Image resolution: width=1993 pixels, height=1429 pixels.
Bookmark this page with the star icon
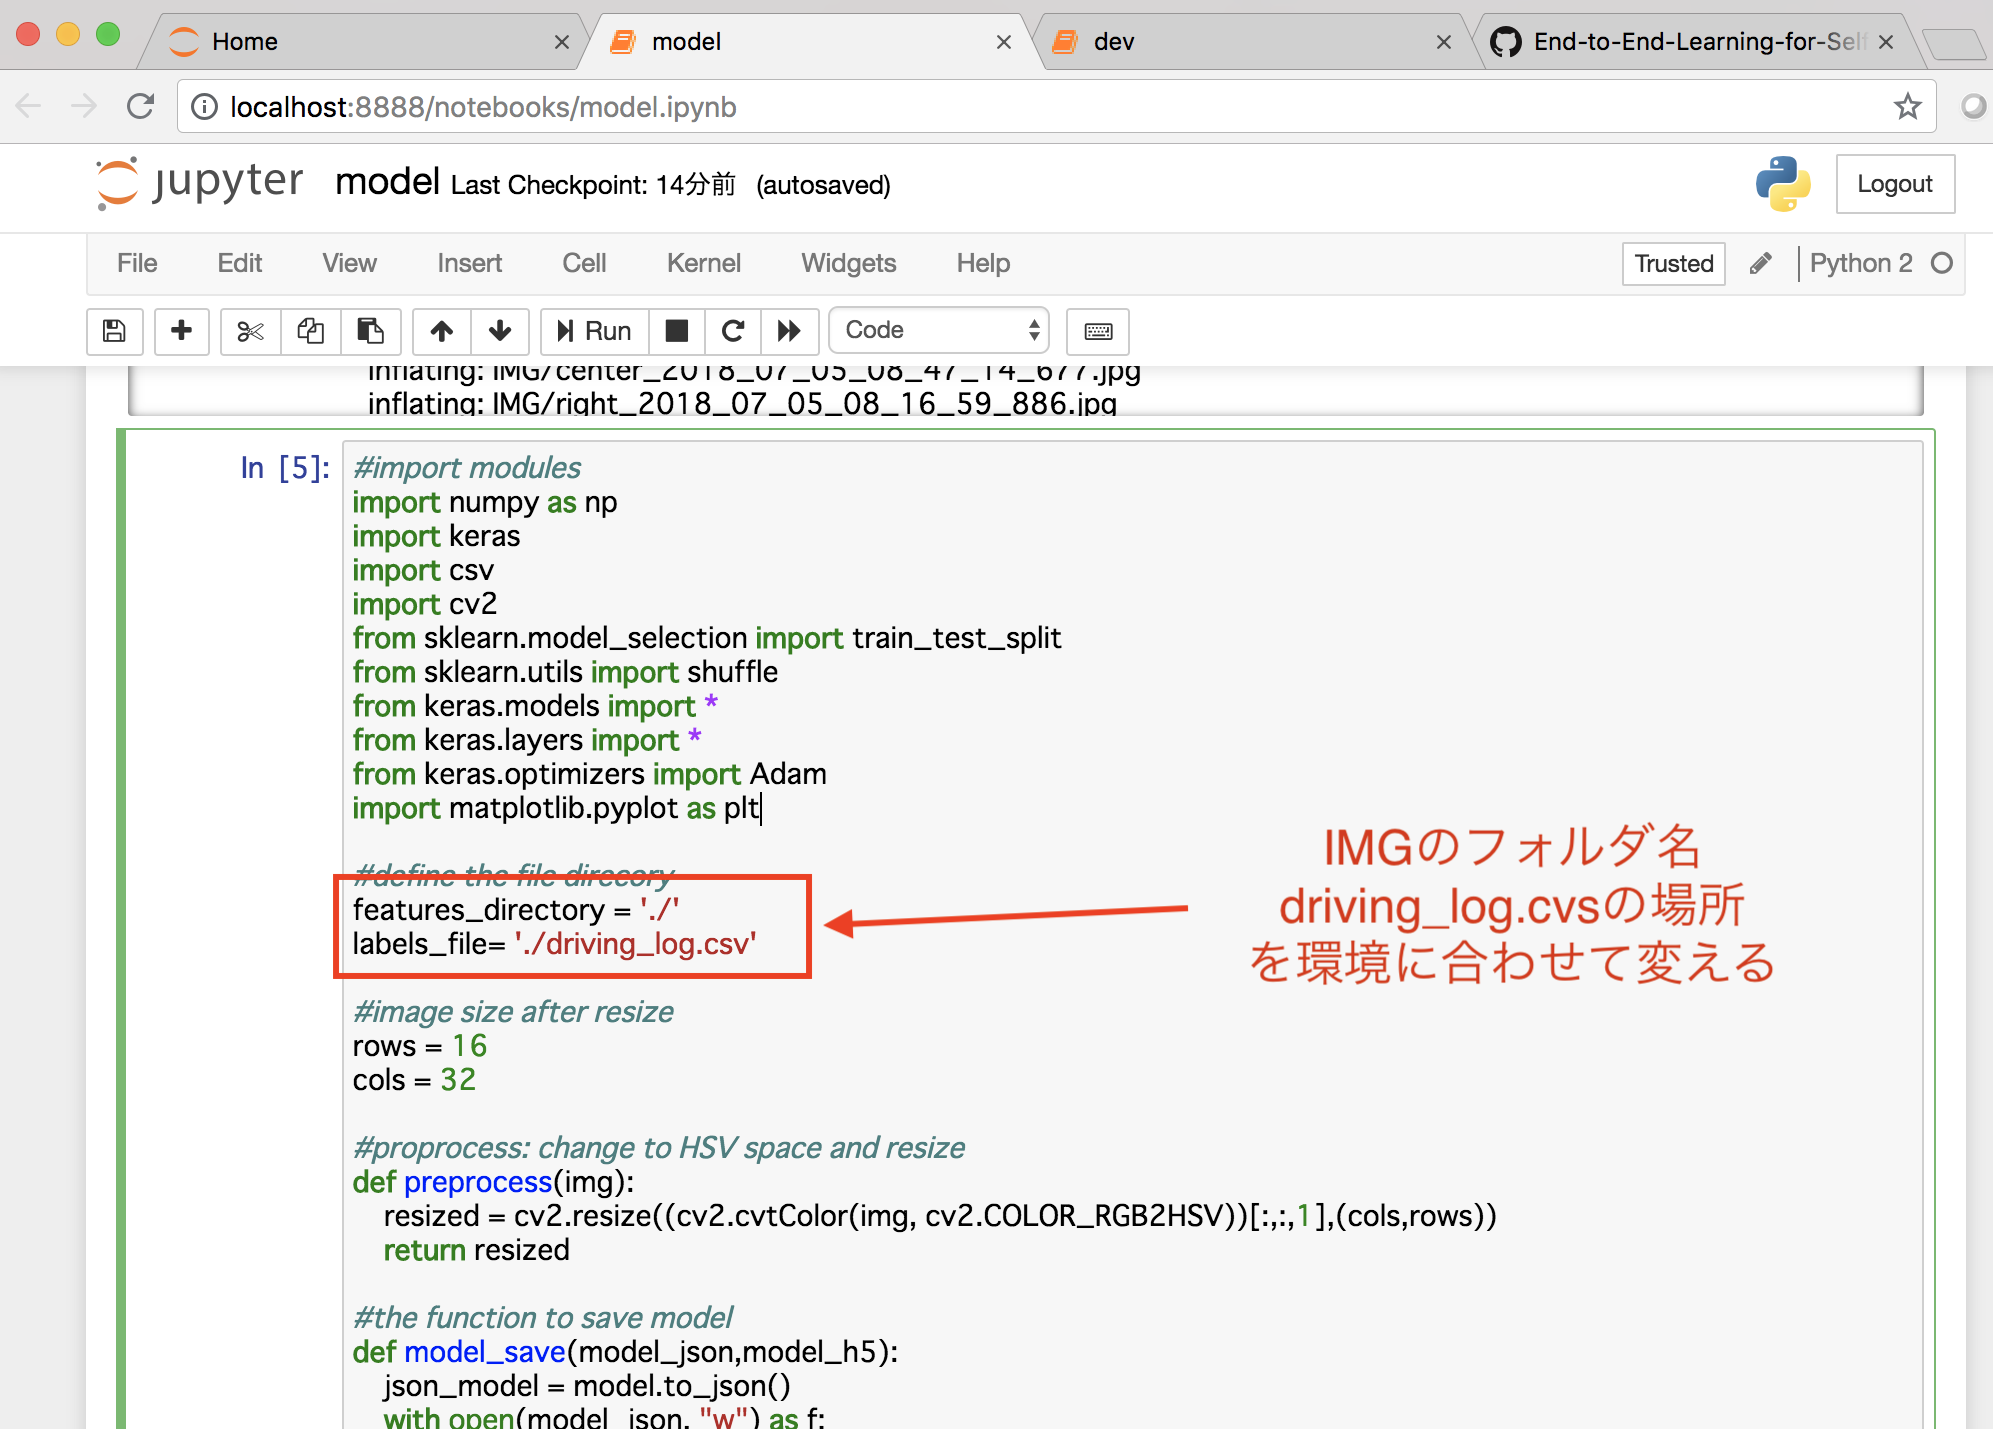click(1907, 107)
